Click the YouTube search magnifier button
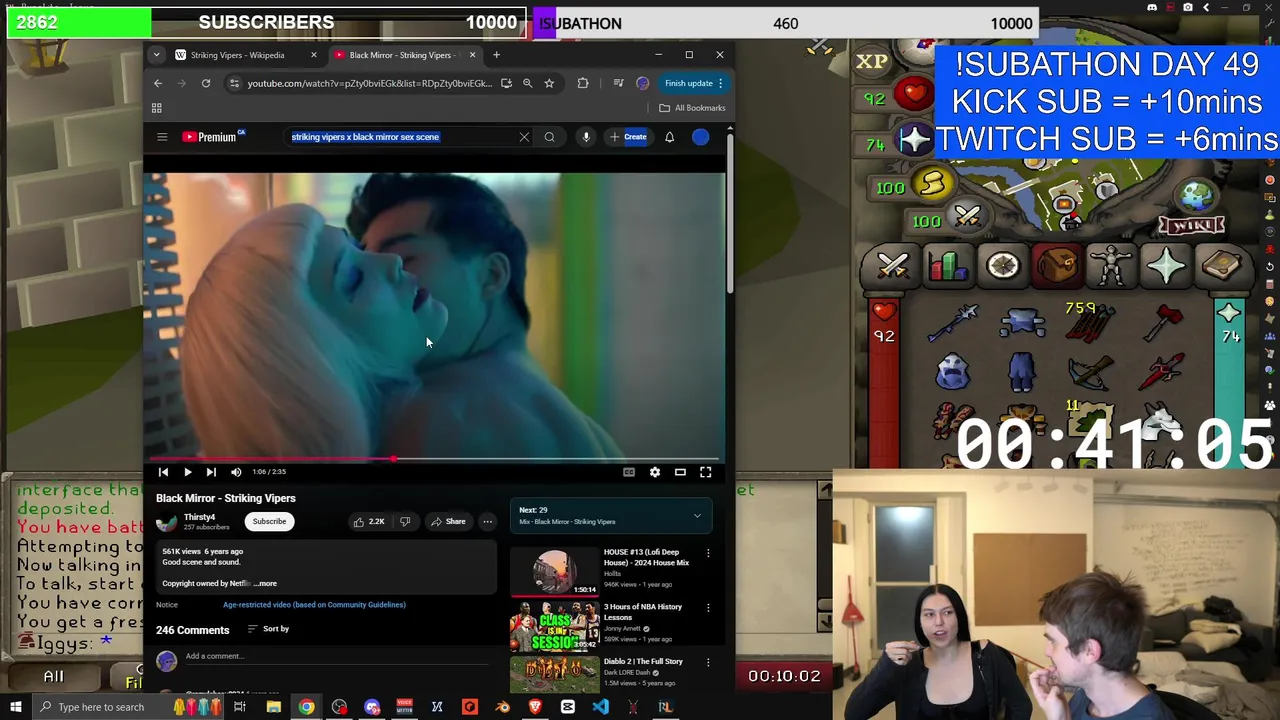 549,137
